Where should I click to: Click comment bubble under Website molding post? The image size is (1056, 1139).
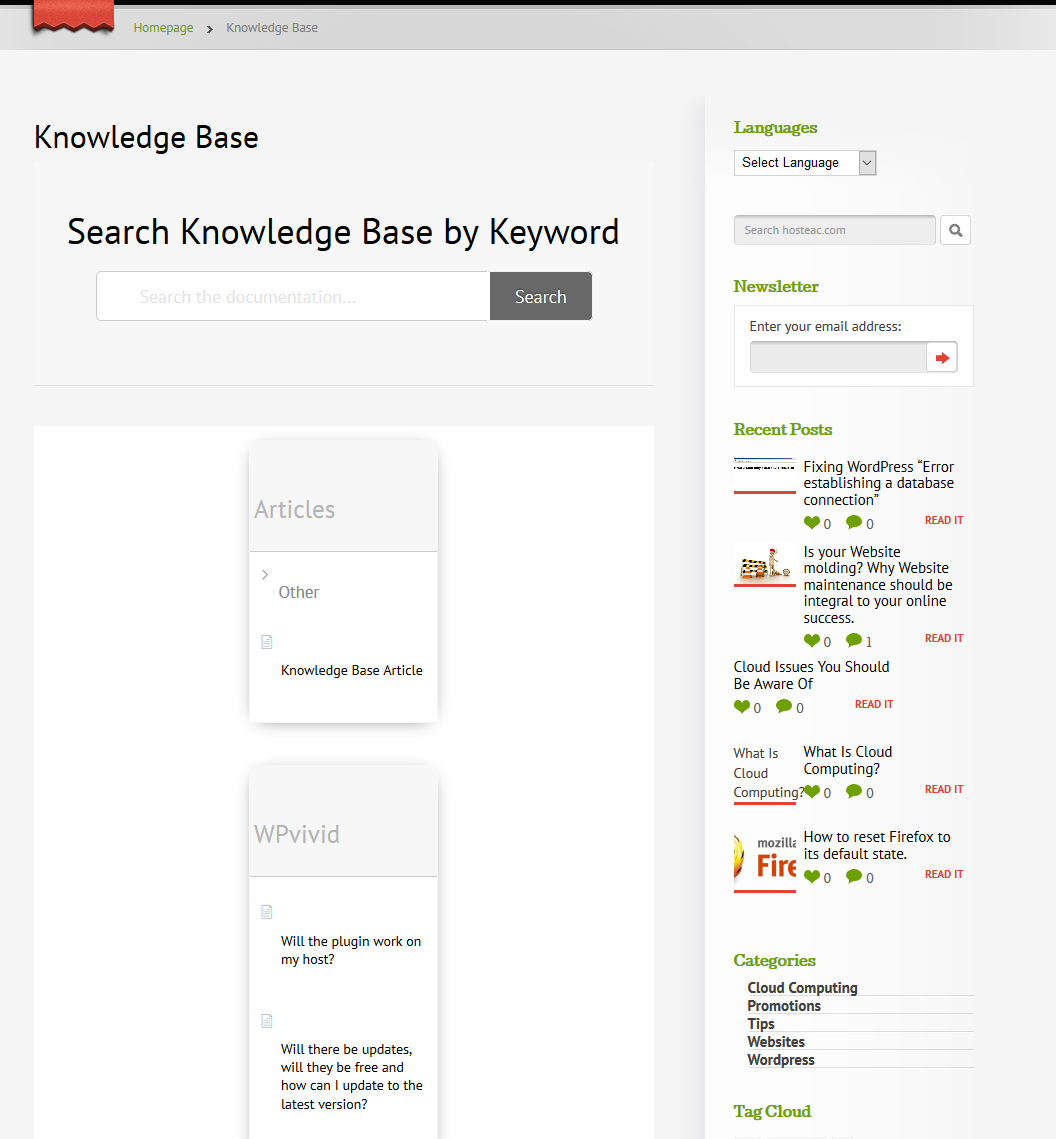tap(853, 640)
